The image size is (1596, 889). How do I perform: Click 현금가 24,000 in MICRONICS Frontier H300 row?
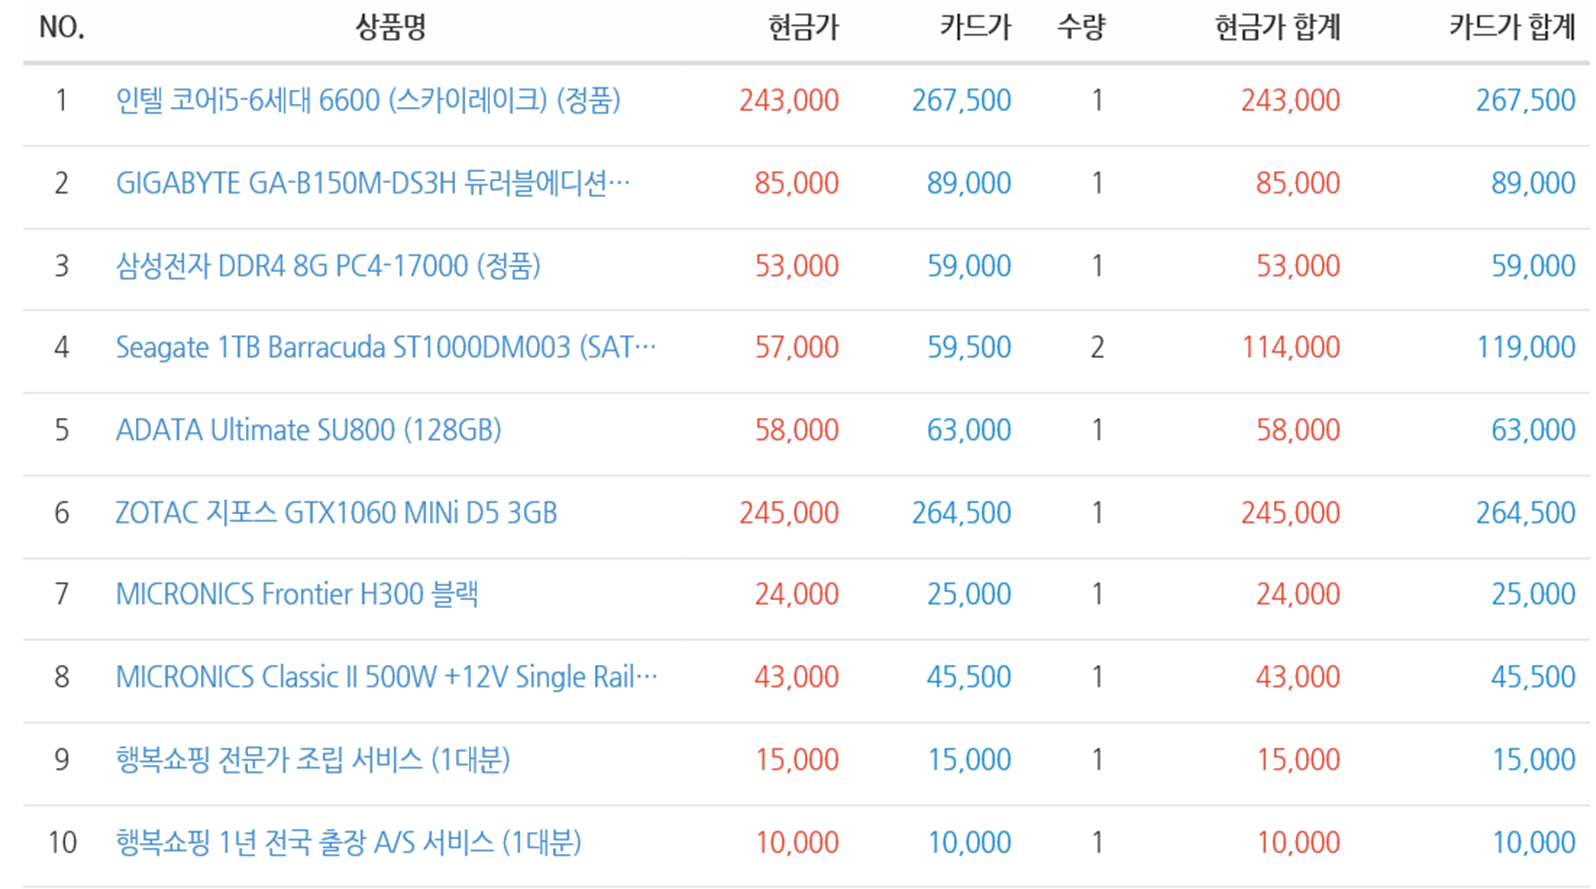[797, 594]
